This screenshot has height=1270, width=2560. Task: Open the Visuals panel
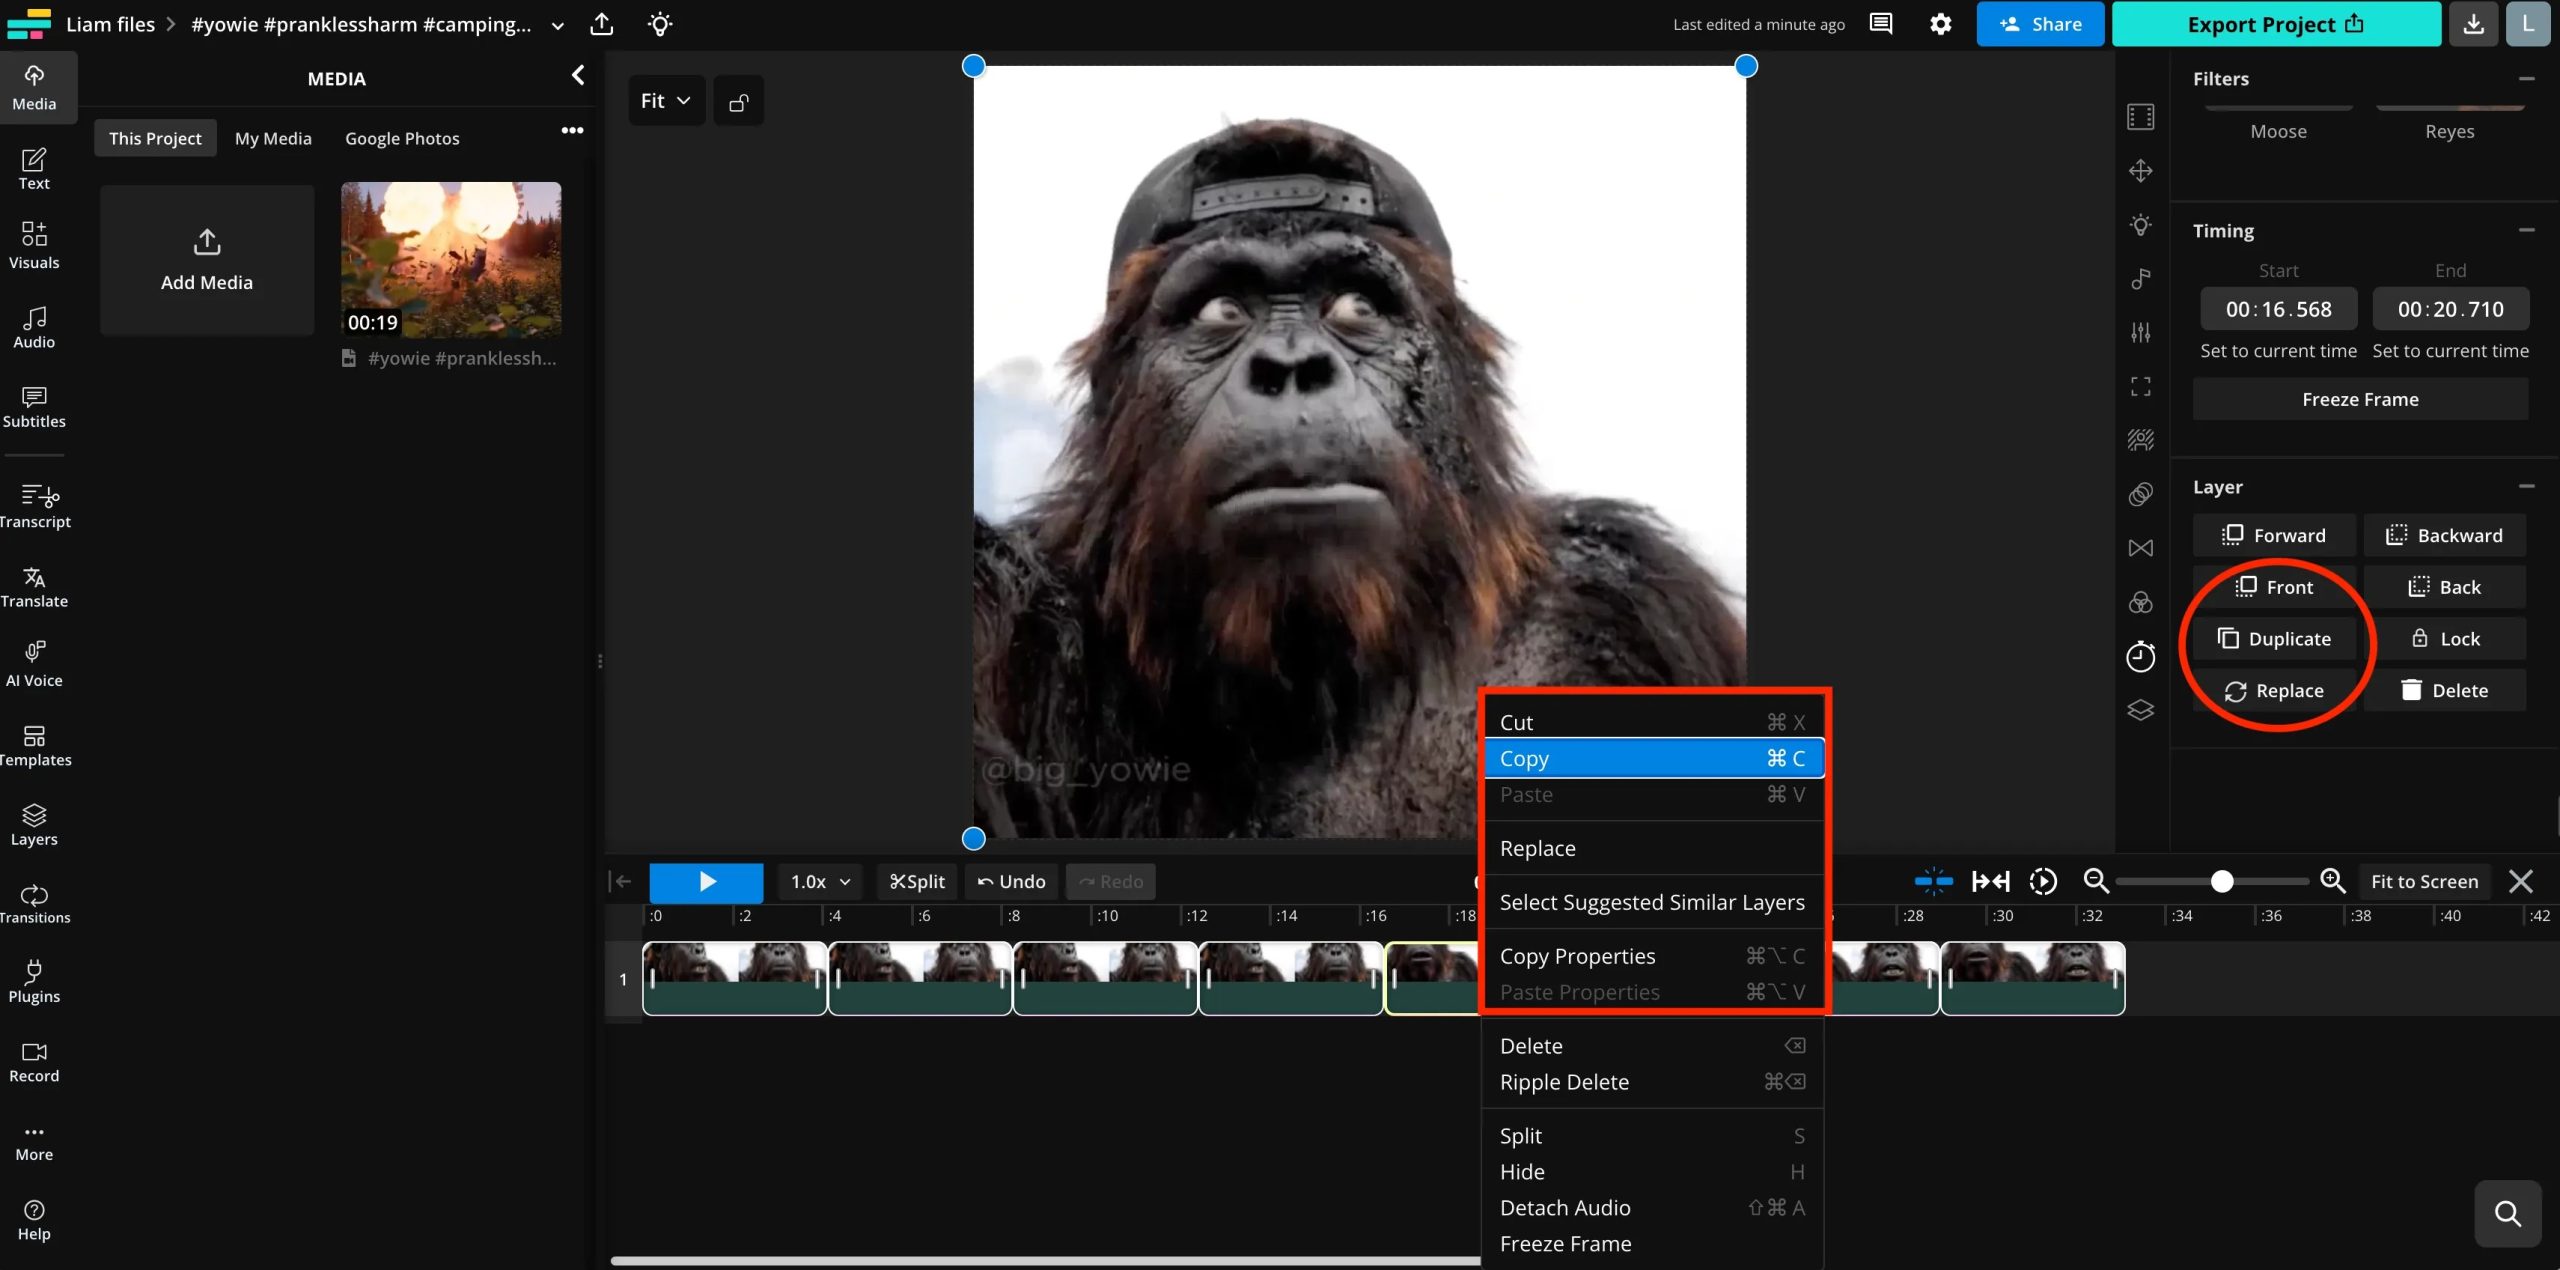click(x=34, y=247)
